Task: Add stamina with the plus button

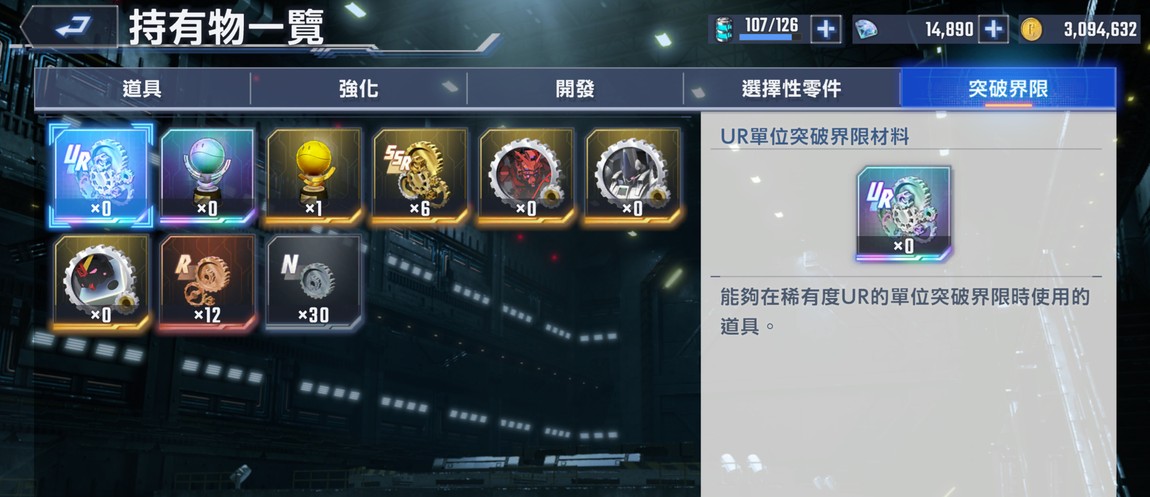Action: coord(827,29)
